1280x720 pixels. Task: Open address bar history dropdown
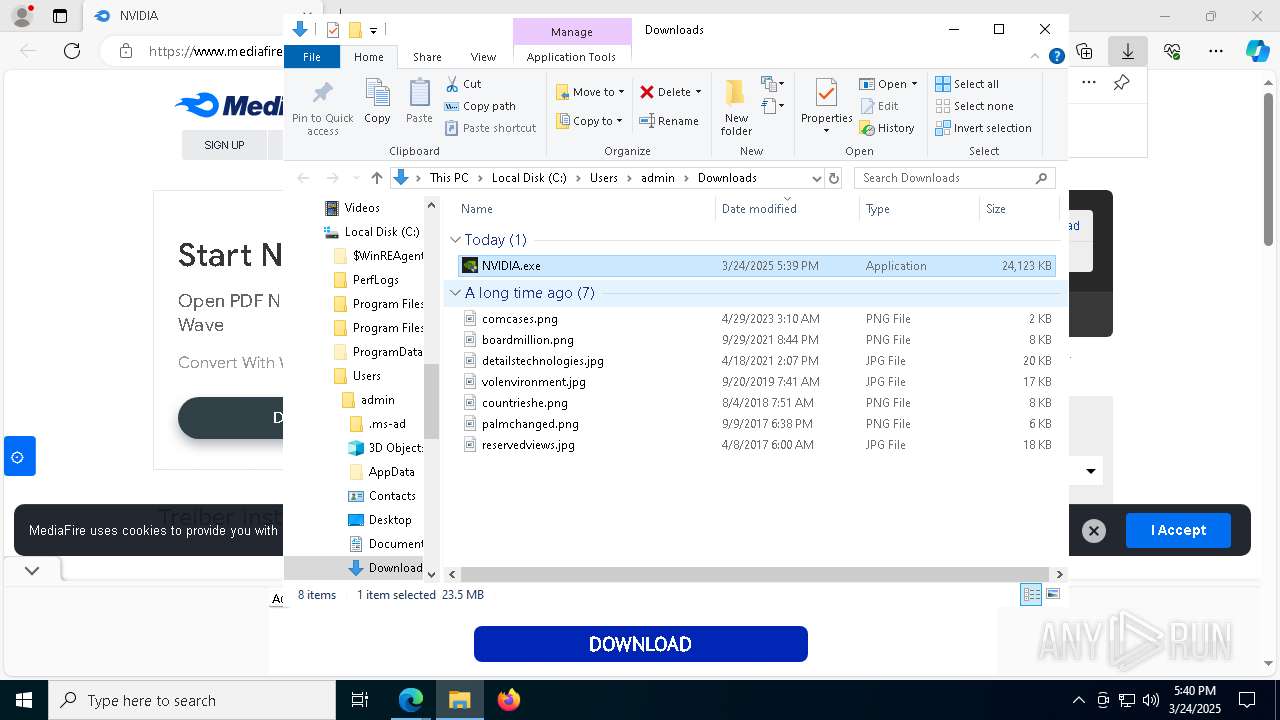tap(816, 178)
